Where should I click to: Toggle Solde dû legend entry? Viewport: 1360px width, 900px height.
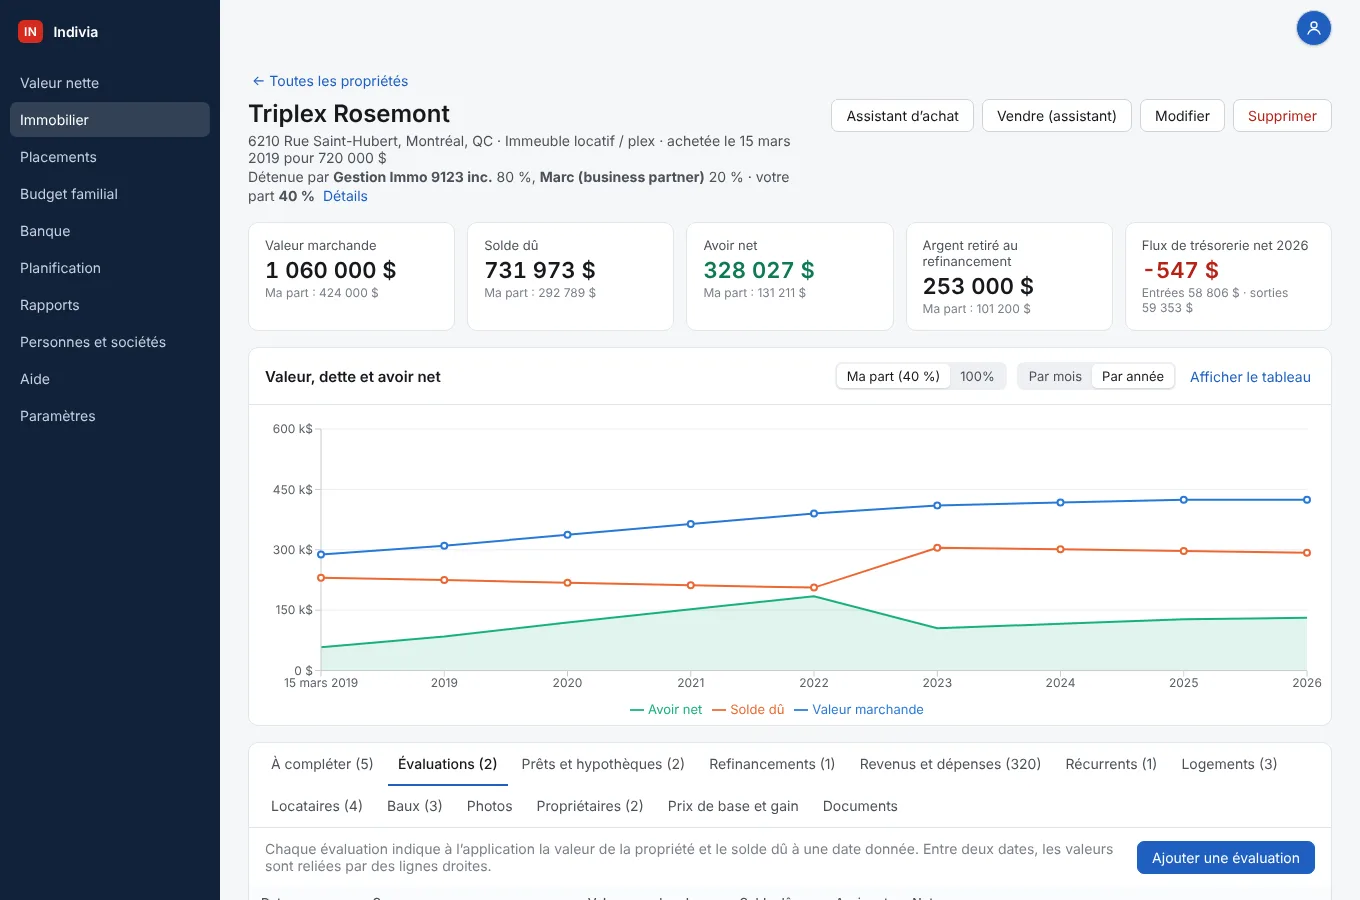pyautogui.click(x=748, y=710)
